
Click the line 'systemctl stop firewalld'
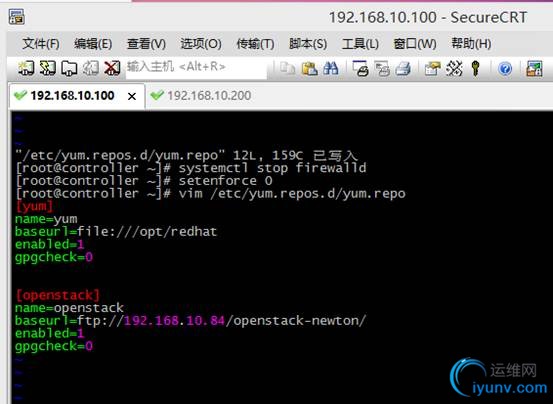(272, 168)
